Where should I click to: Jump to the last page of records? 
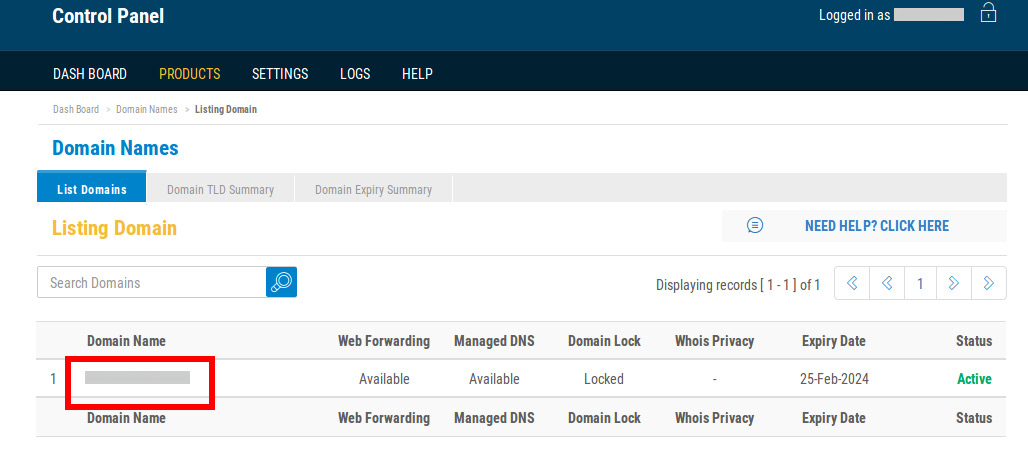(x=989, y=283)
